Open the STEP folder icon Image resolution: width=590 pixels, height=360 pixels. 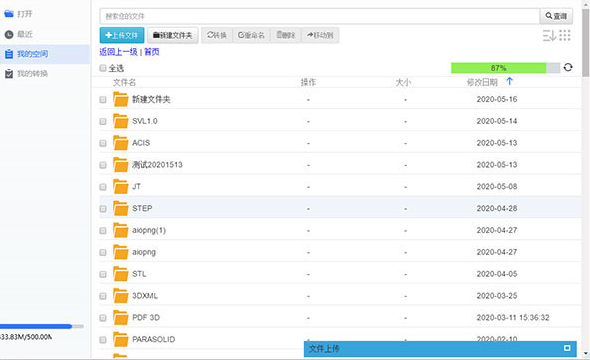[x=121, y=208]
